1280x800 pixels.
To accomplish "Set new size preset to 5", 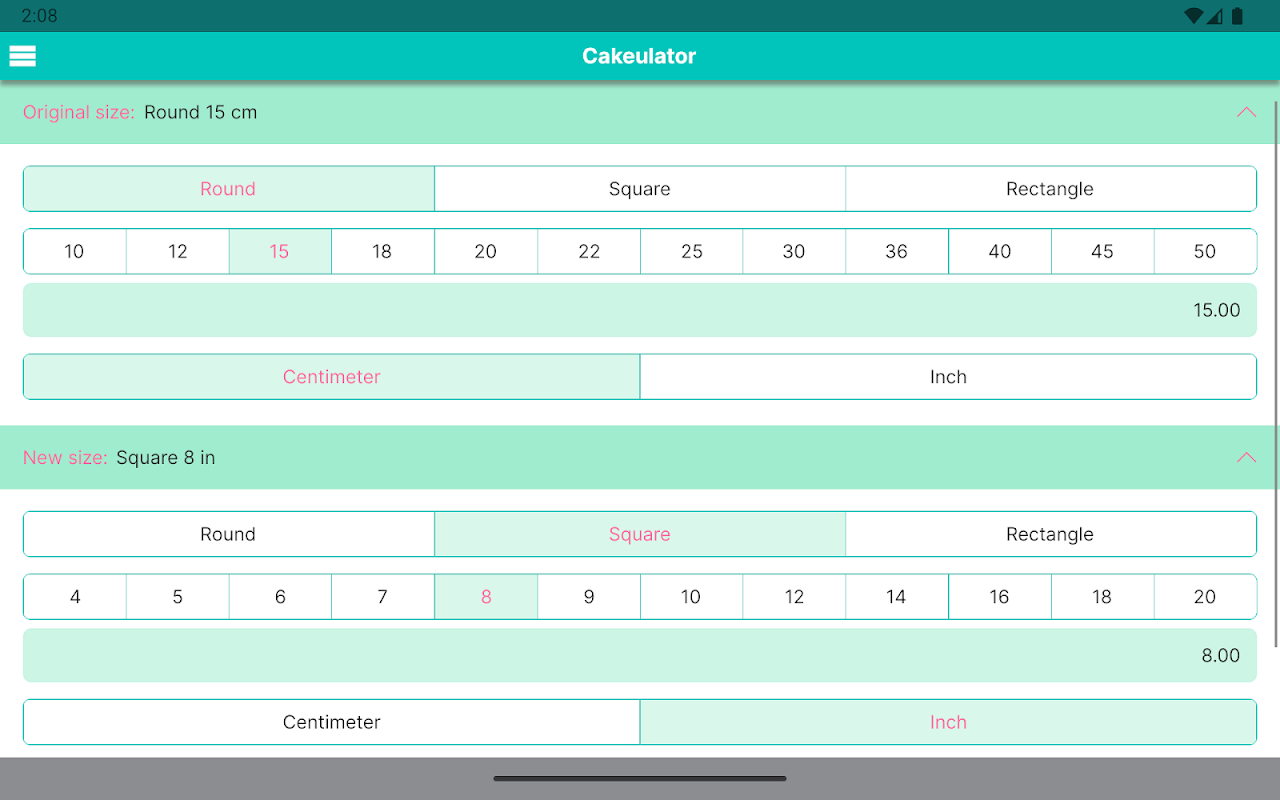I will point(178,596).
